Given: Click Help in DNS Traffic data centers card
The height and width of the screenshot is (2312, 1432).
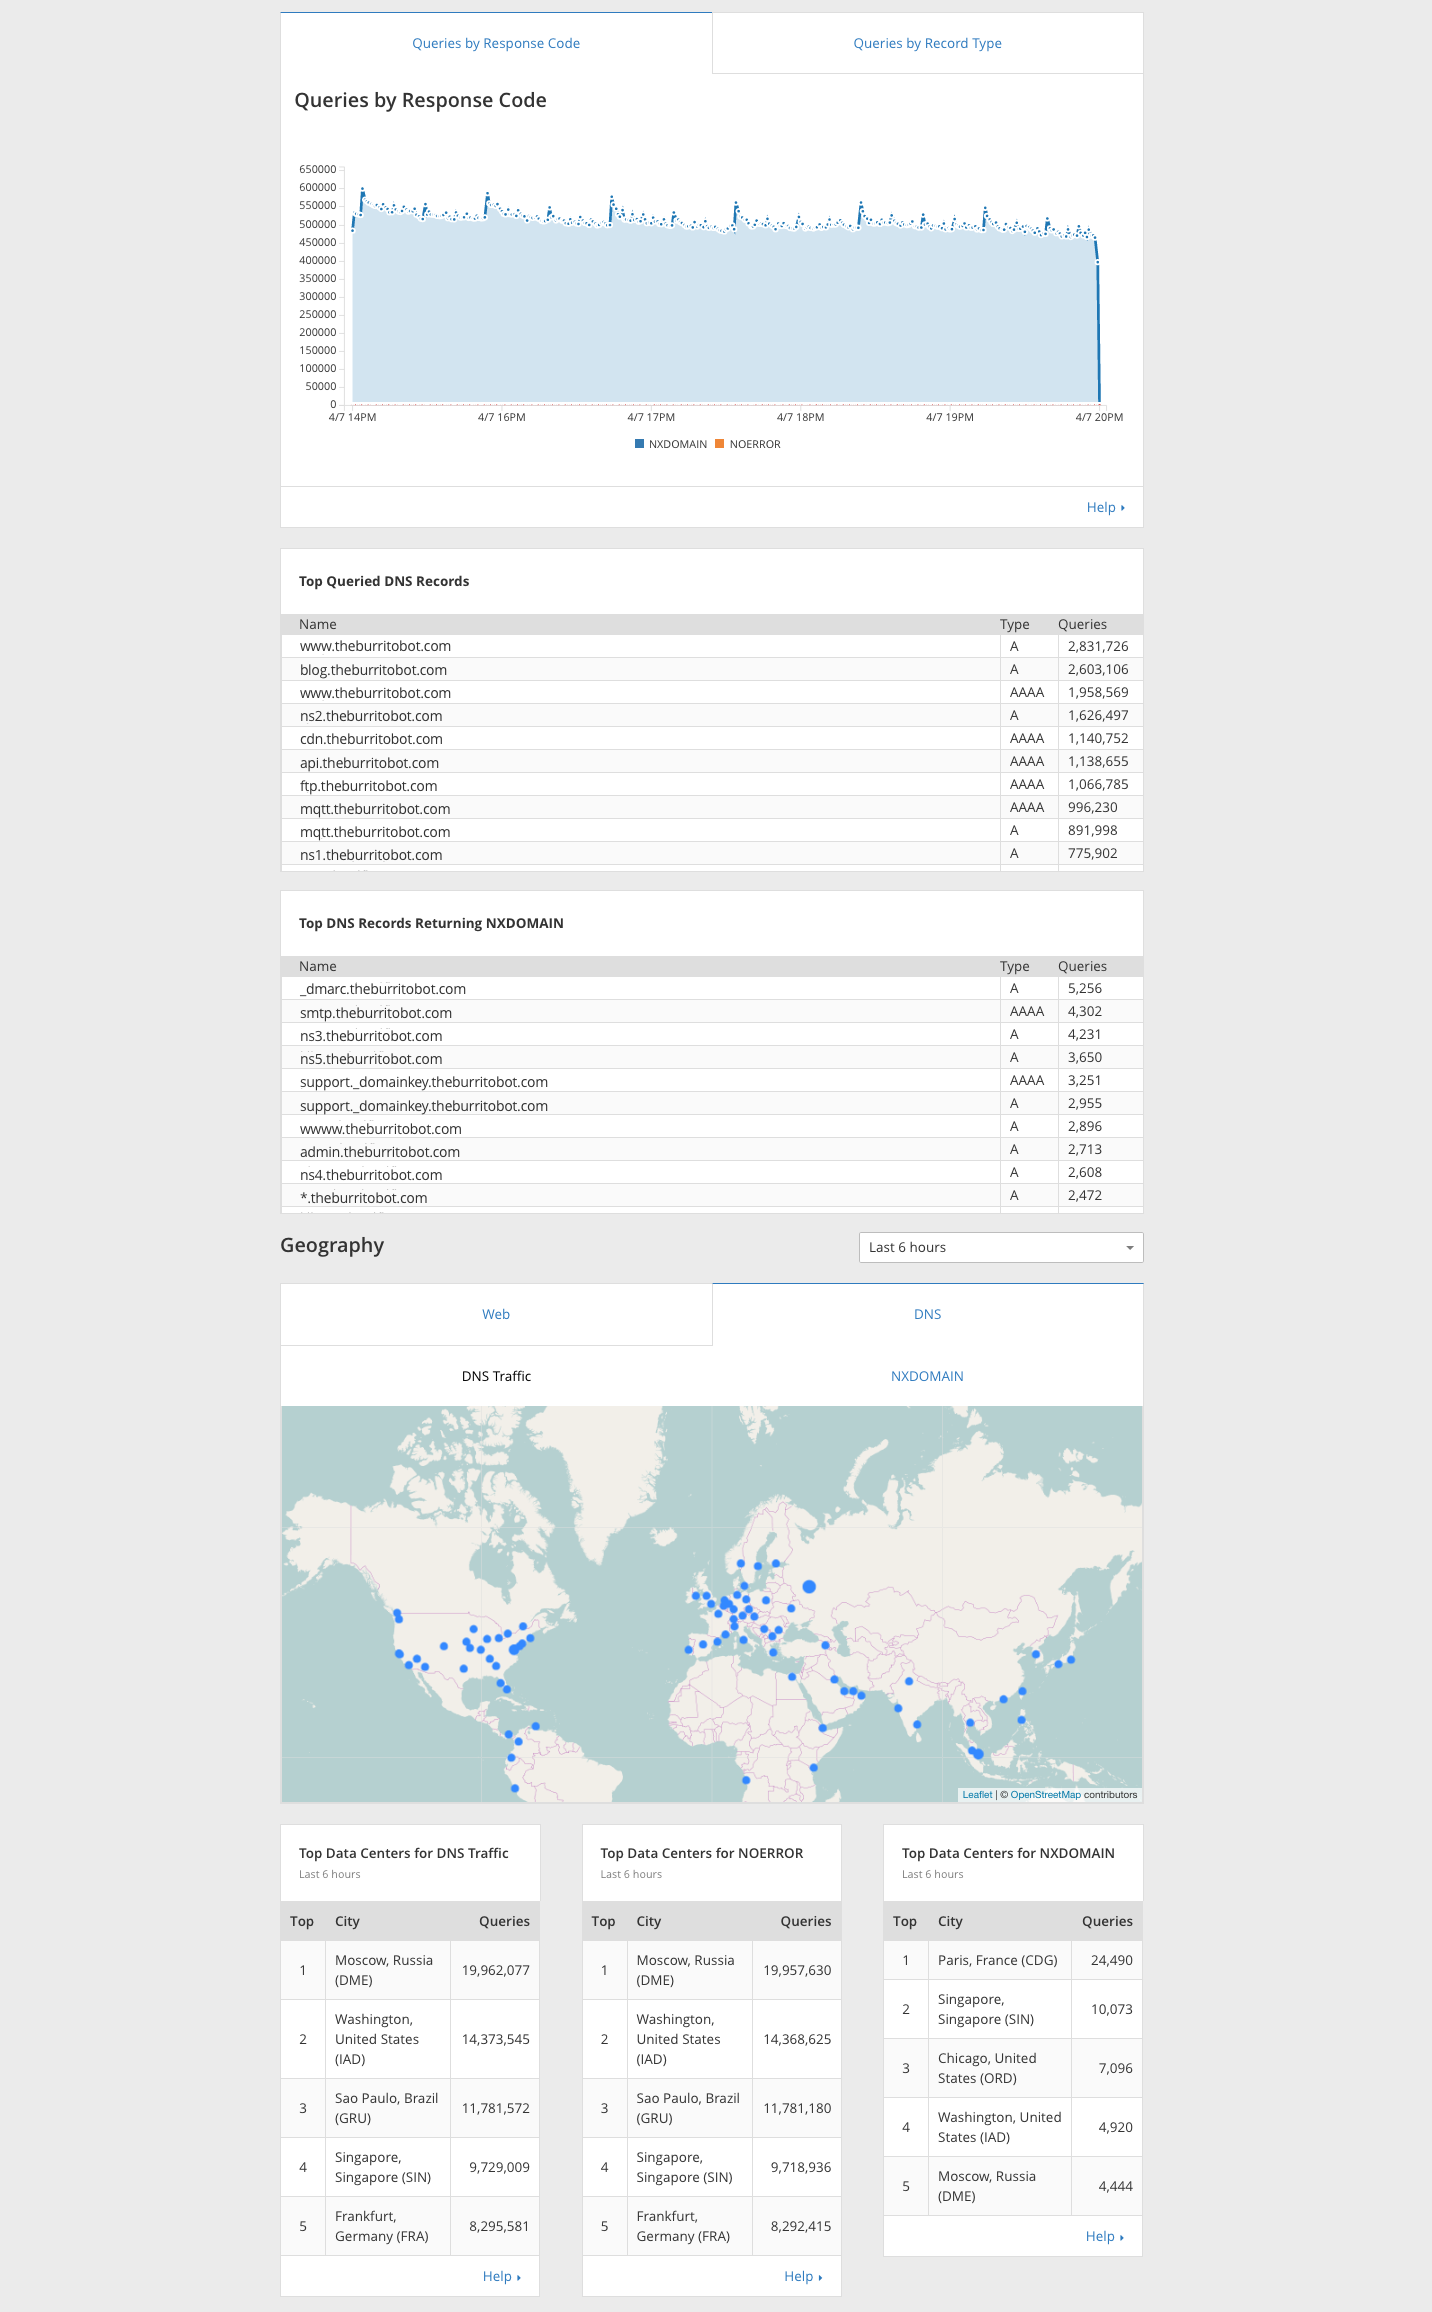Looking at the screenshot, I should coord(500,2276).
